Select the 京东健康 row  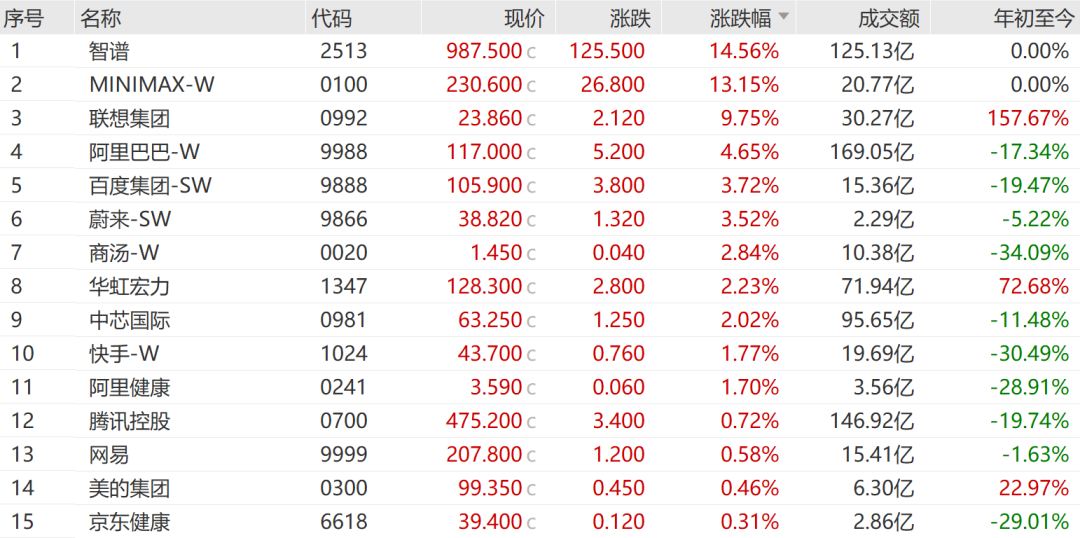[540, 521]
